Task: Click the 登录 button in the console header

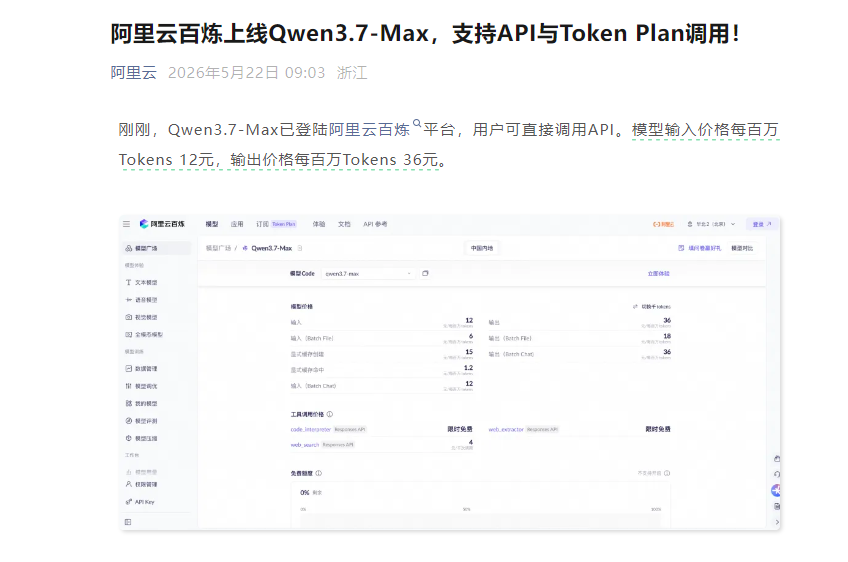Action: click(762, 224)
